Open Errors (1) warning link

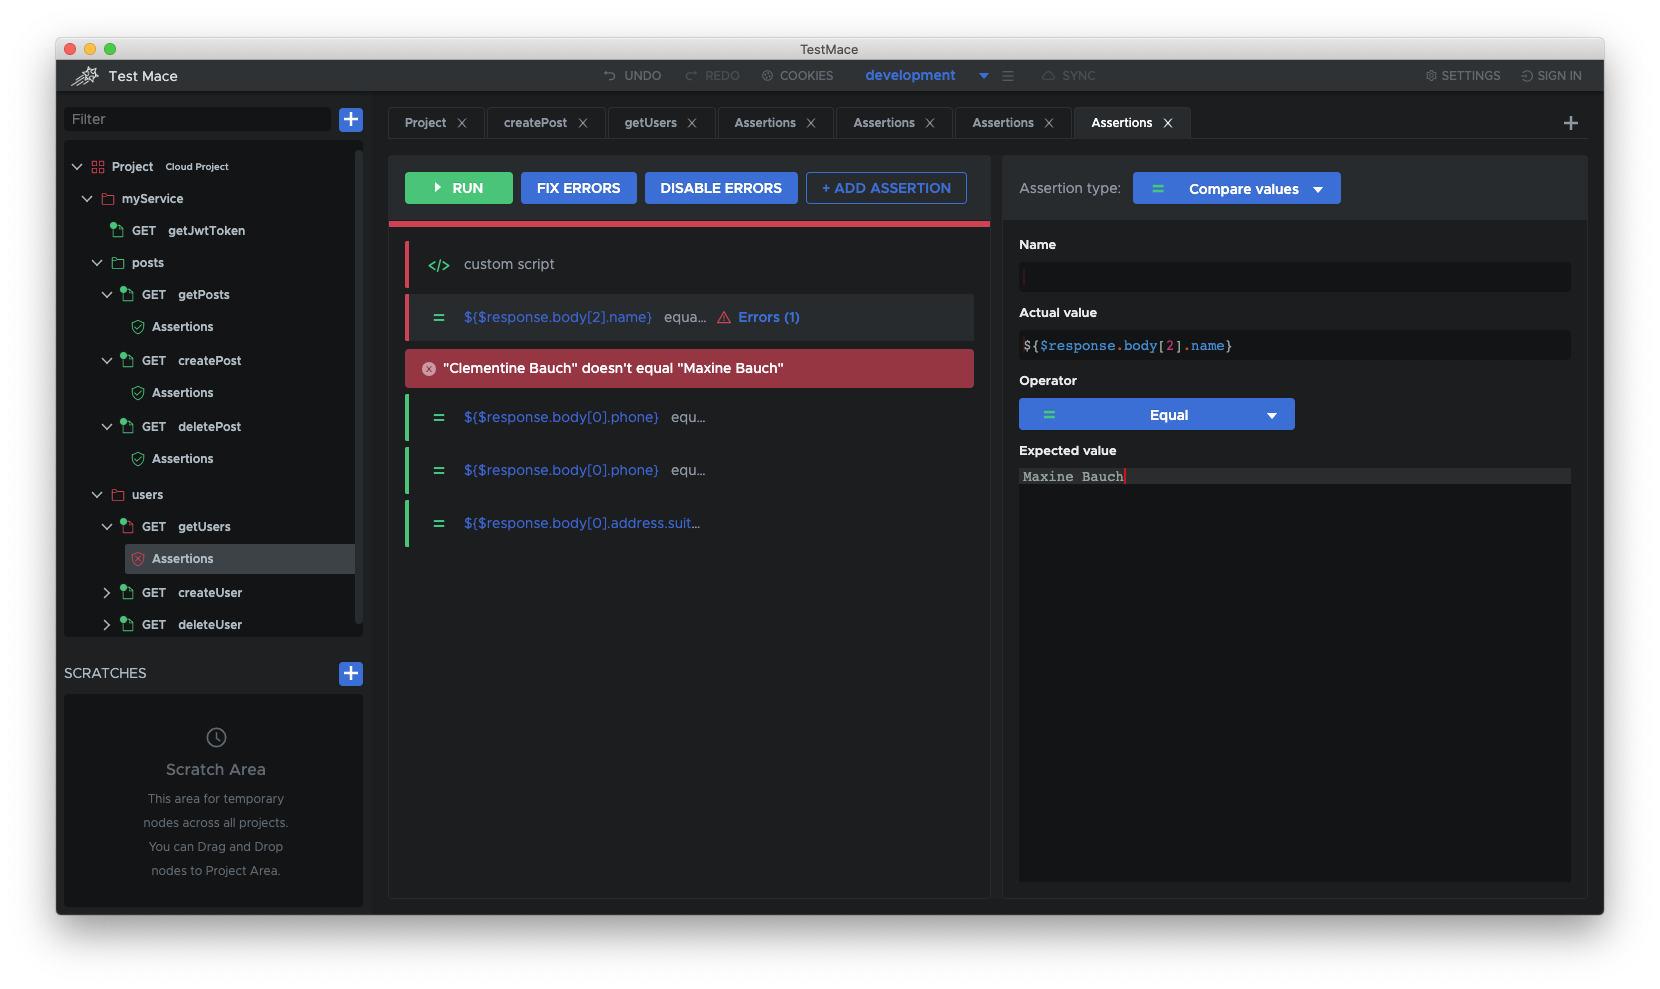[x=759, y=317]
